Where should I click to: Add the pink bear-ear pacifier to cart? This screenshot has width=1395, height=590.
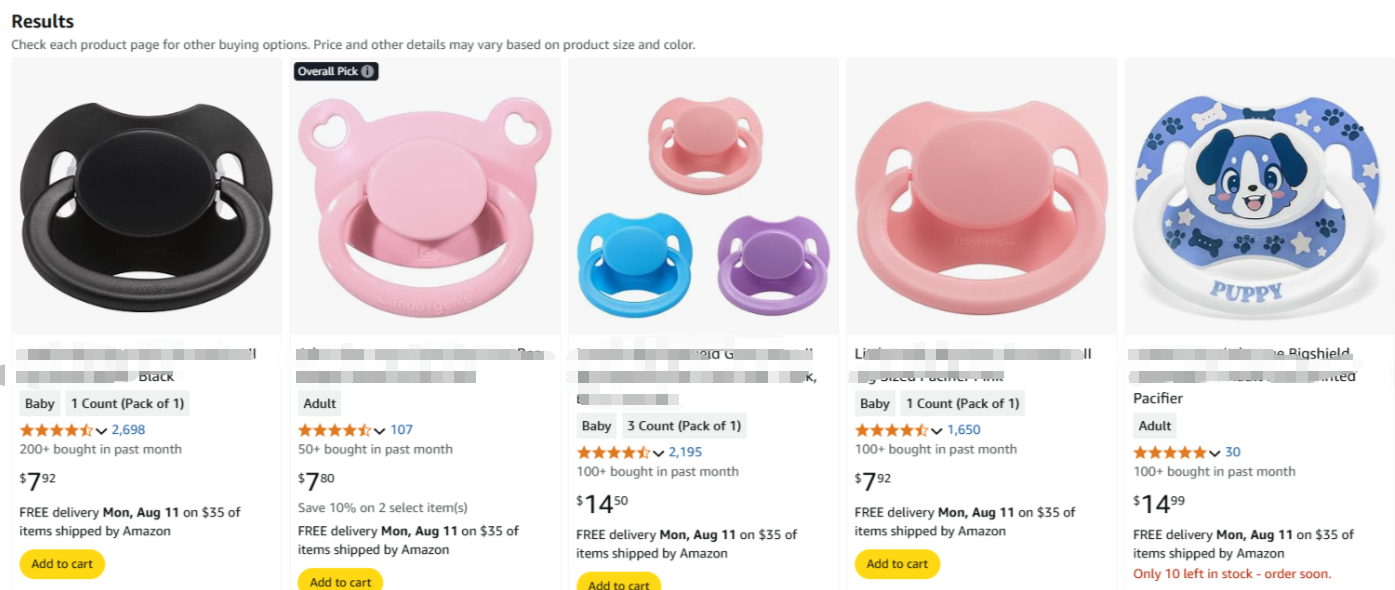[x=340, y=582]
